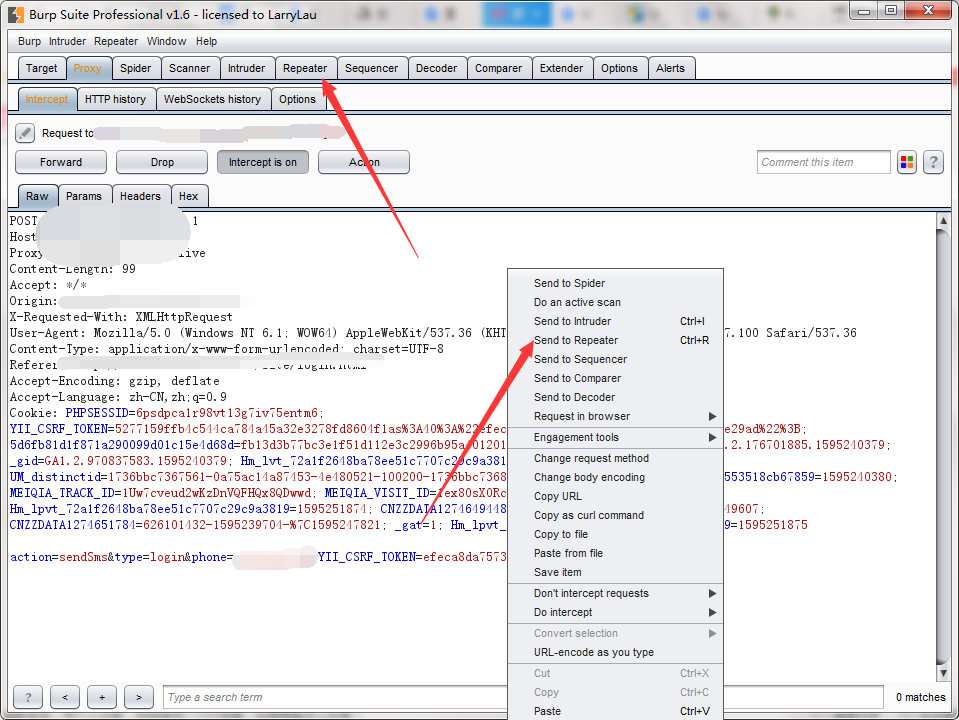Viewport: 959px width, 720px height.
Task: Select Change body encoding
Action: (x=615, y=477)
